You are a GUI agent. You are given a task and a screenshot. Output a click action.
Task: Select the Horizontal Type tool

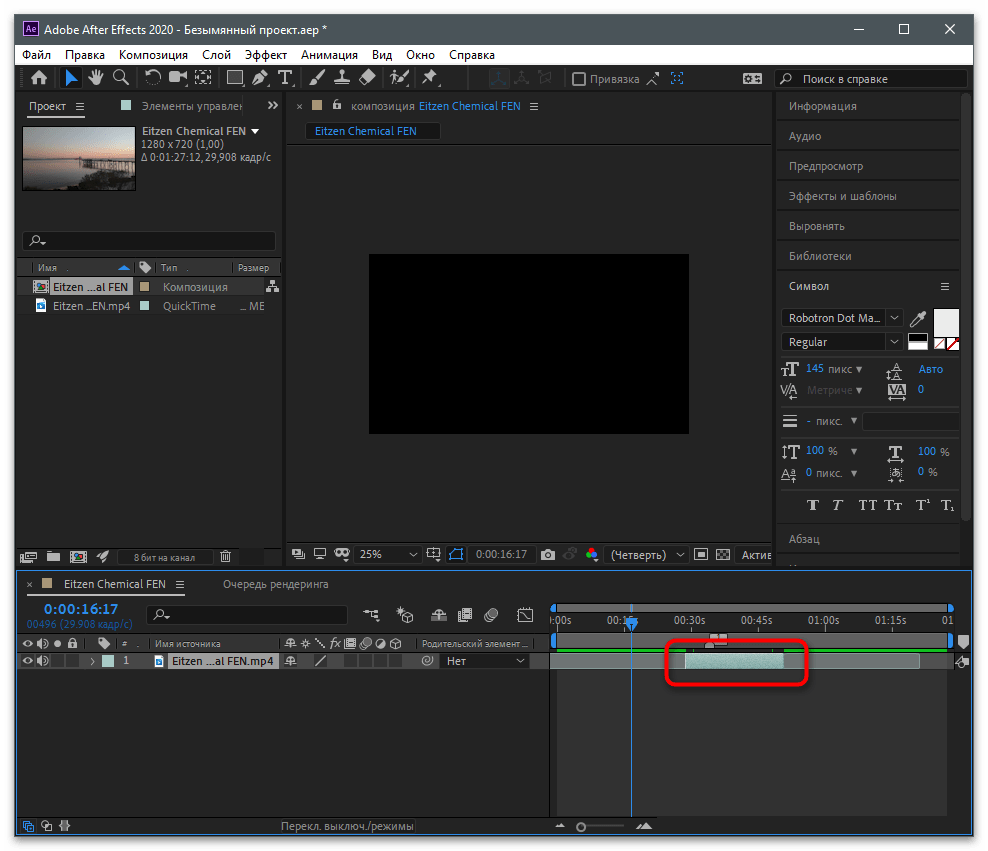(x=285, y=78)
